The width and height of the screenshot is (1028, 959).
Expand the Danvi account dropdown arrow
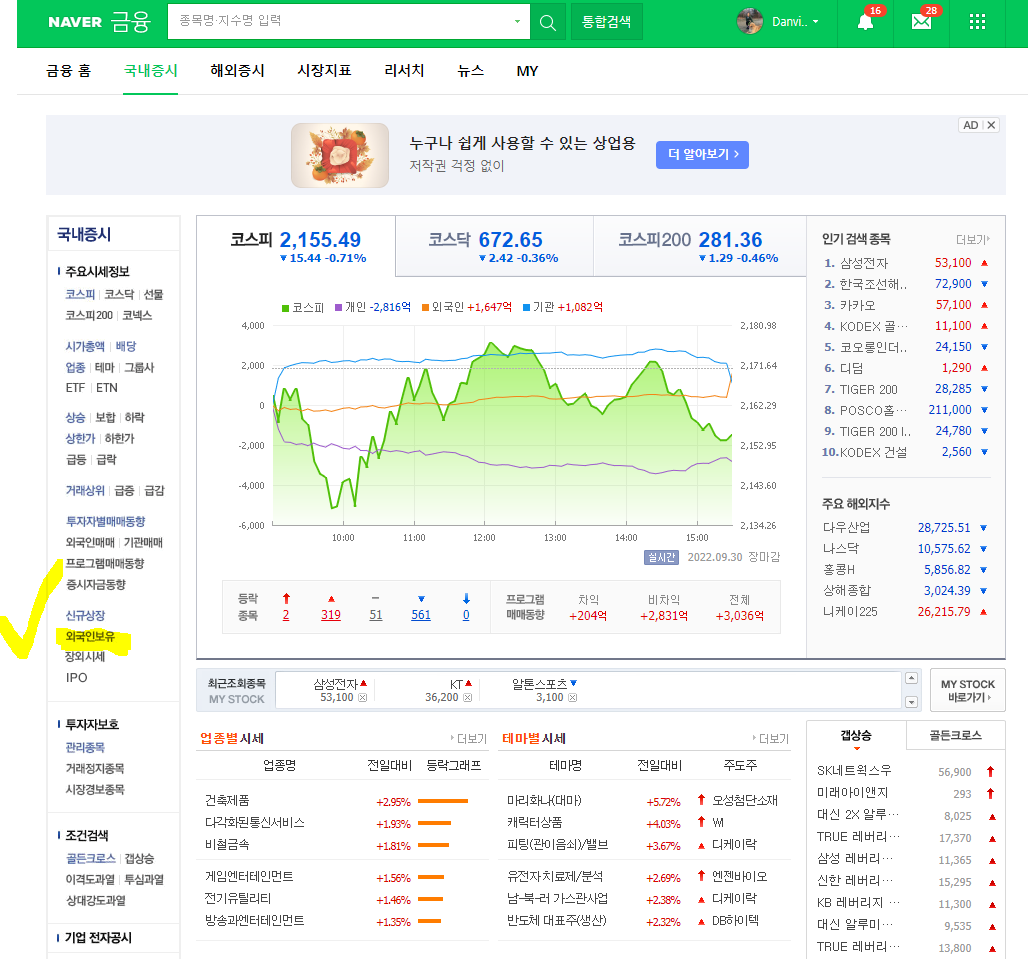click(x=816, y=22)
